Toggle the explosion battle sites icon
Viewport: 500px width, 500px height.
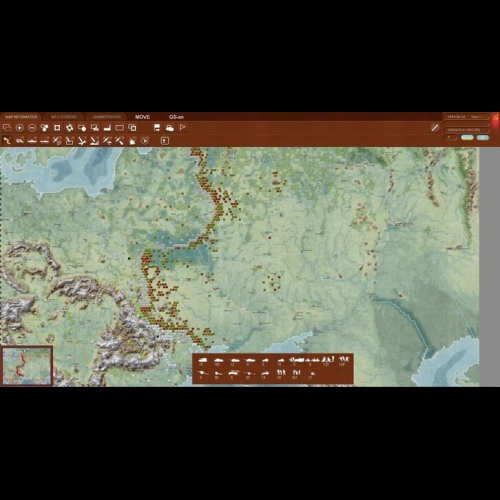tap(132, 141)
